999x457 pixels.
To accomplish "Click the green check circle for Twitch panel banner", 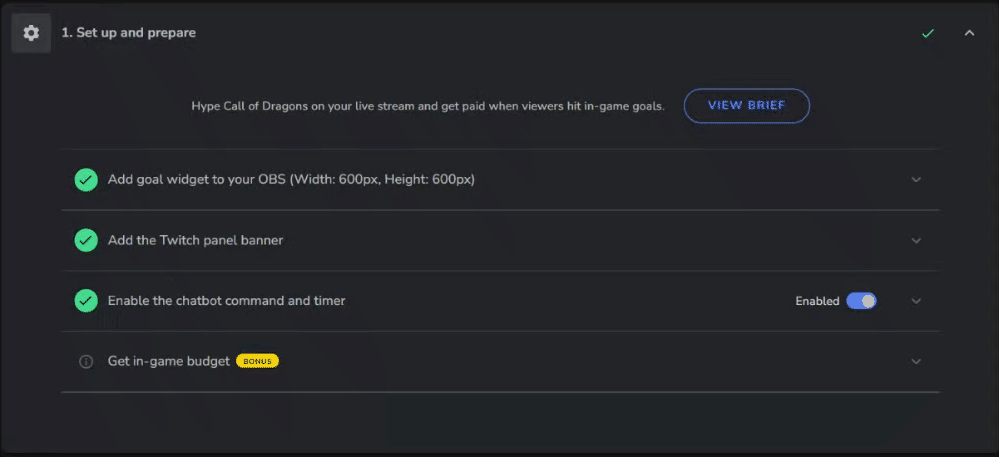I will [86, 240].
